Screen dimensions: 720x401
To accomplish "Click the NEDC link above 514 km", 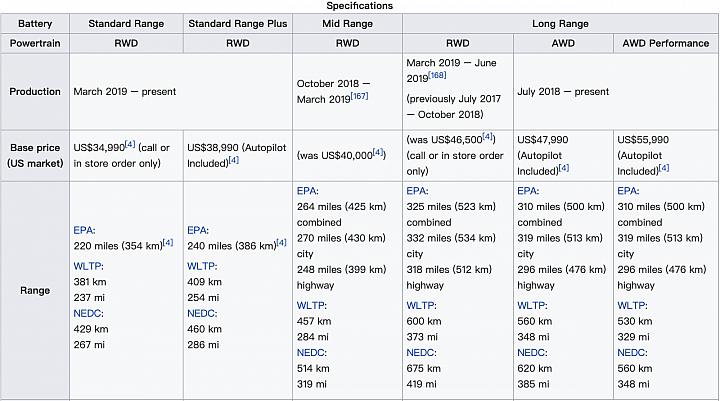I will tap(310, 353).
